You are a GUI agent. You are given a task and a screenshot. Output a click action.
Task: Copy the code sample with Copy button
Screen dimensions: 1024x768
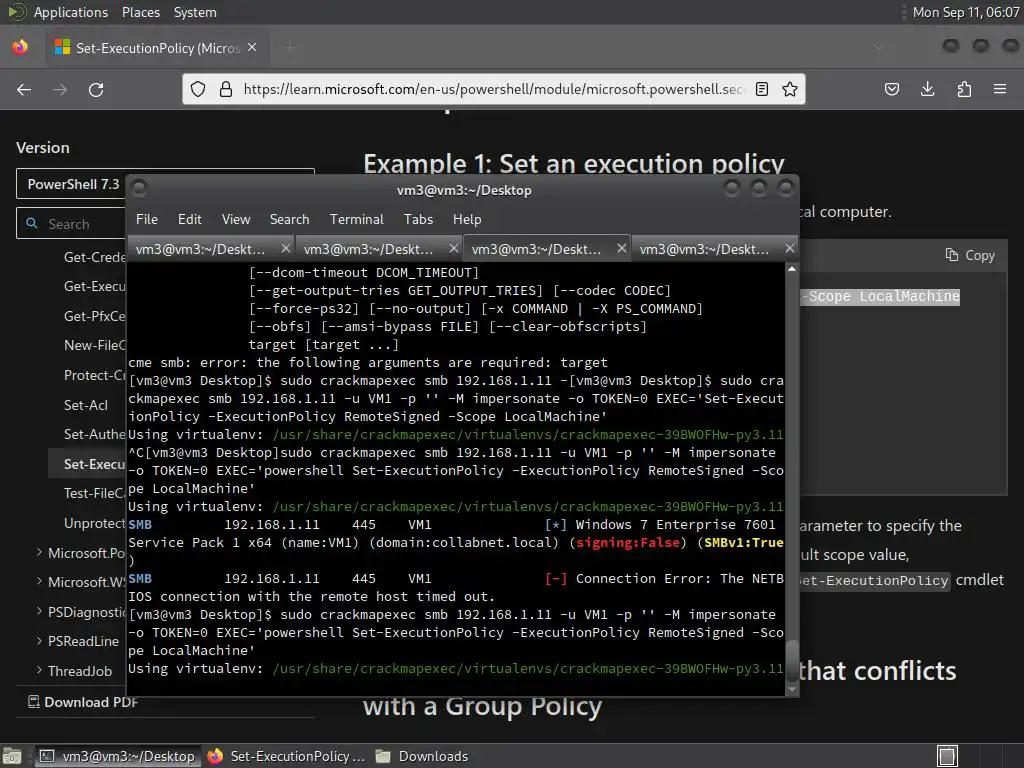tap(970, 255)
